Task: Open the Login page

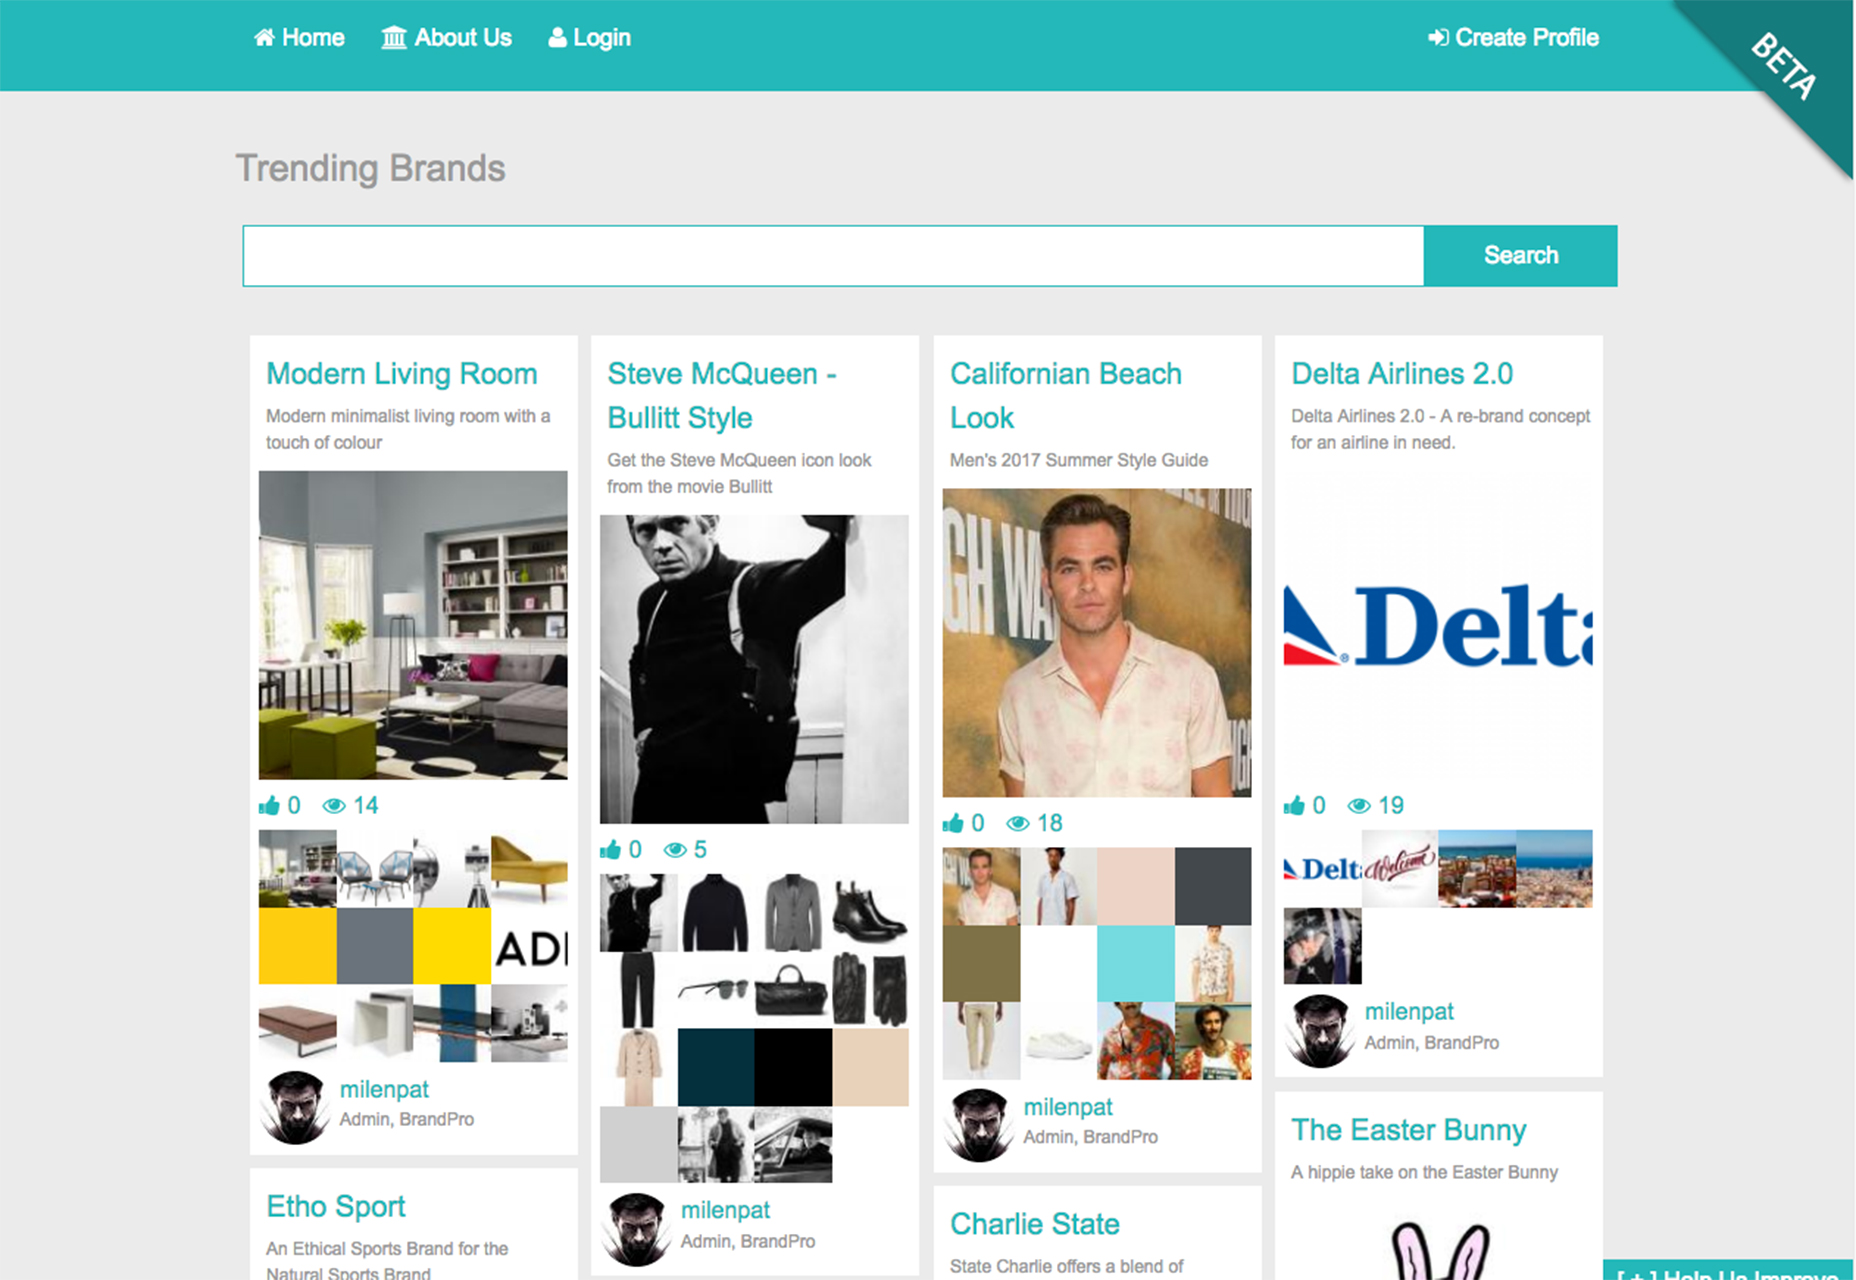Action: pyautogui.click(x=589, y=38)
